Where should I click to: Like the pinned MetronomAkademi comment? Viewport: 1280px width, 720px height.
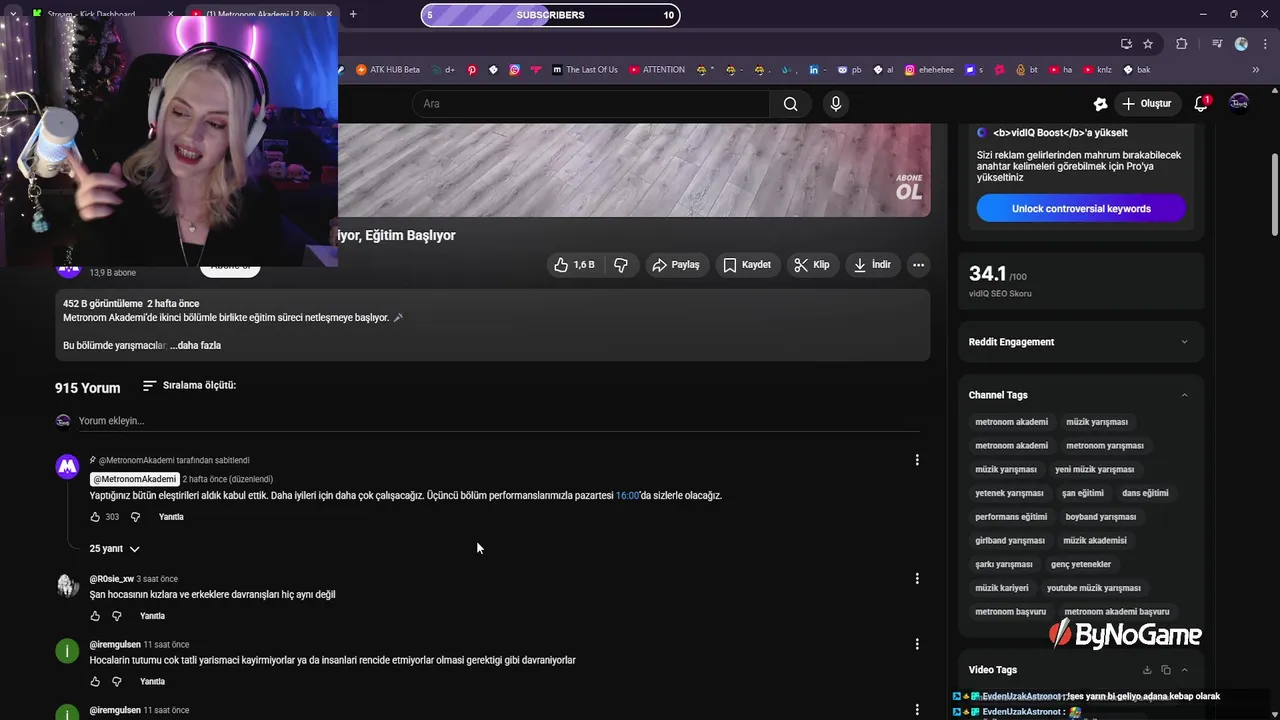[95, 517]
